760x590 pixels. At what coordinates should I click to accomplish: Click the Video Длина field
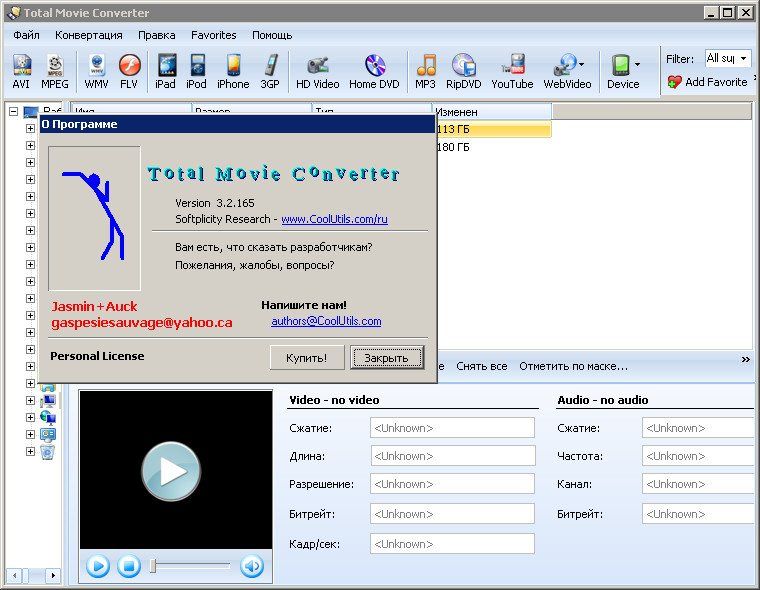click(x=452, y=456)
